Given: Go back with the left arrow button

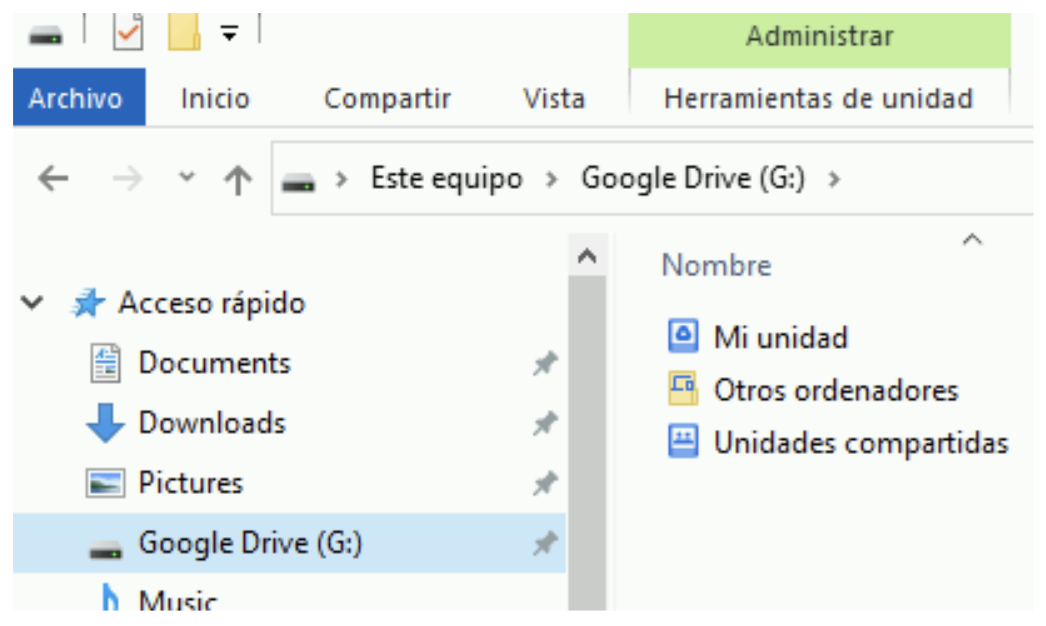Looking at the screenshot, I should [x=52, y=180].
